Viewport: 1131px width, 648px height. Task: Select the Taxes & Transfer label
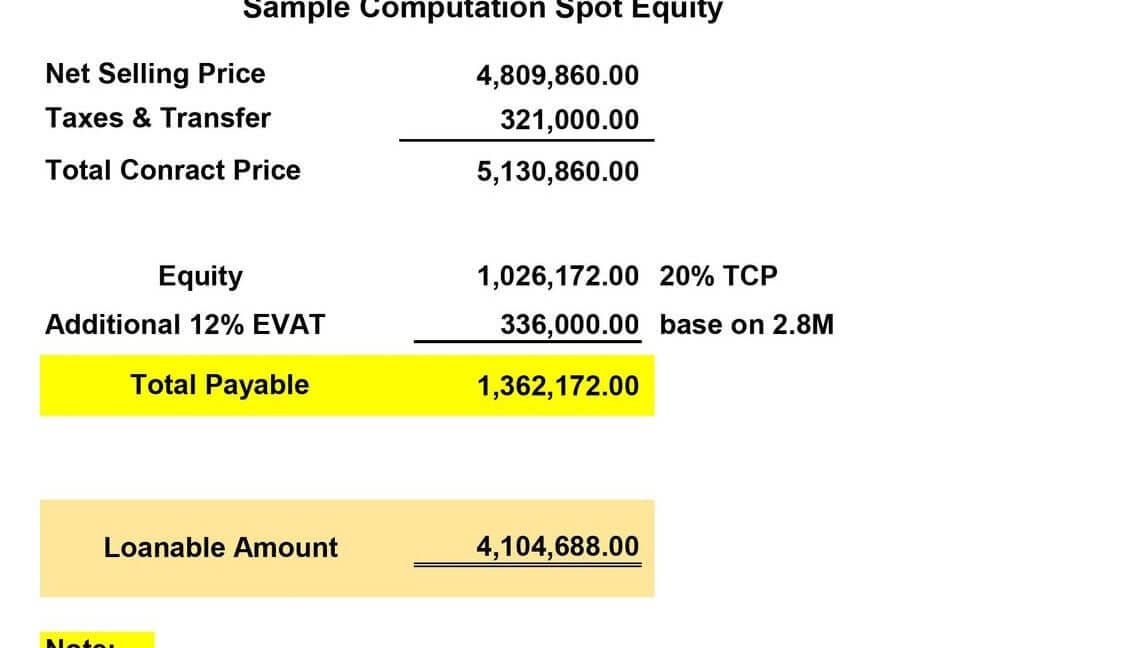[x=158, y=118]
